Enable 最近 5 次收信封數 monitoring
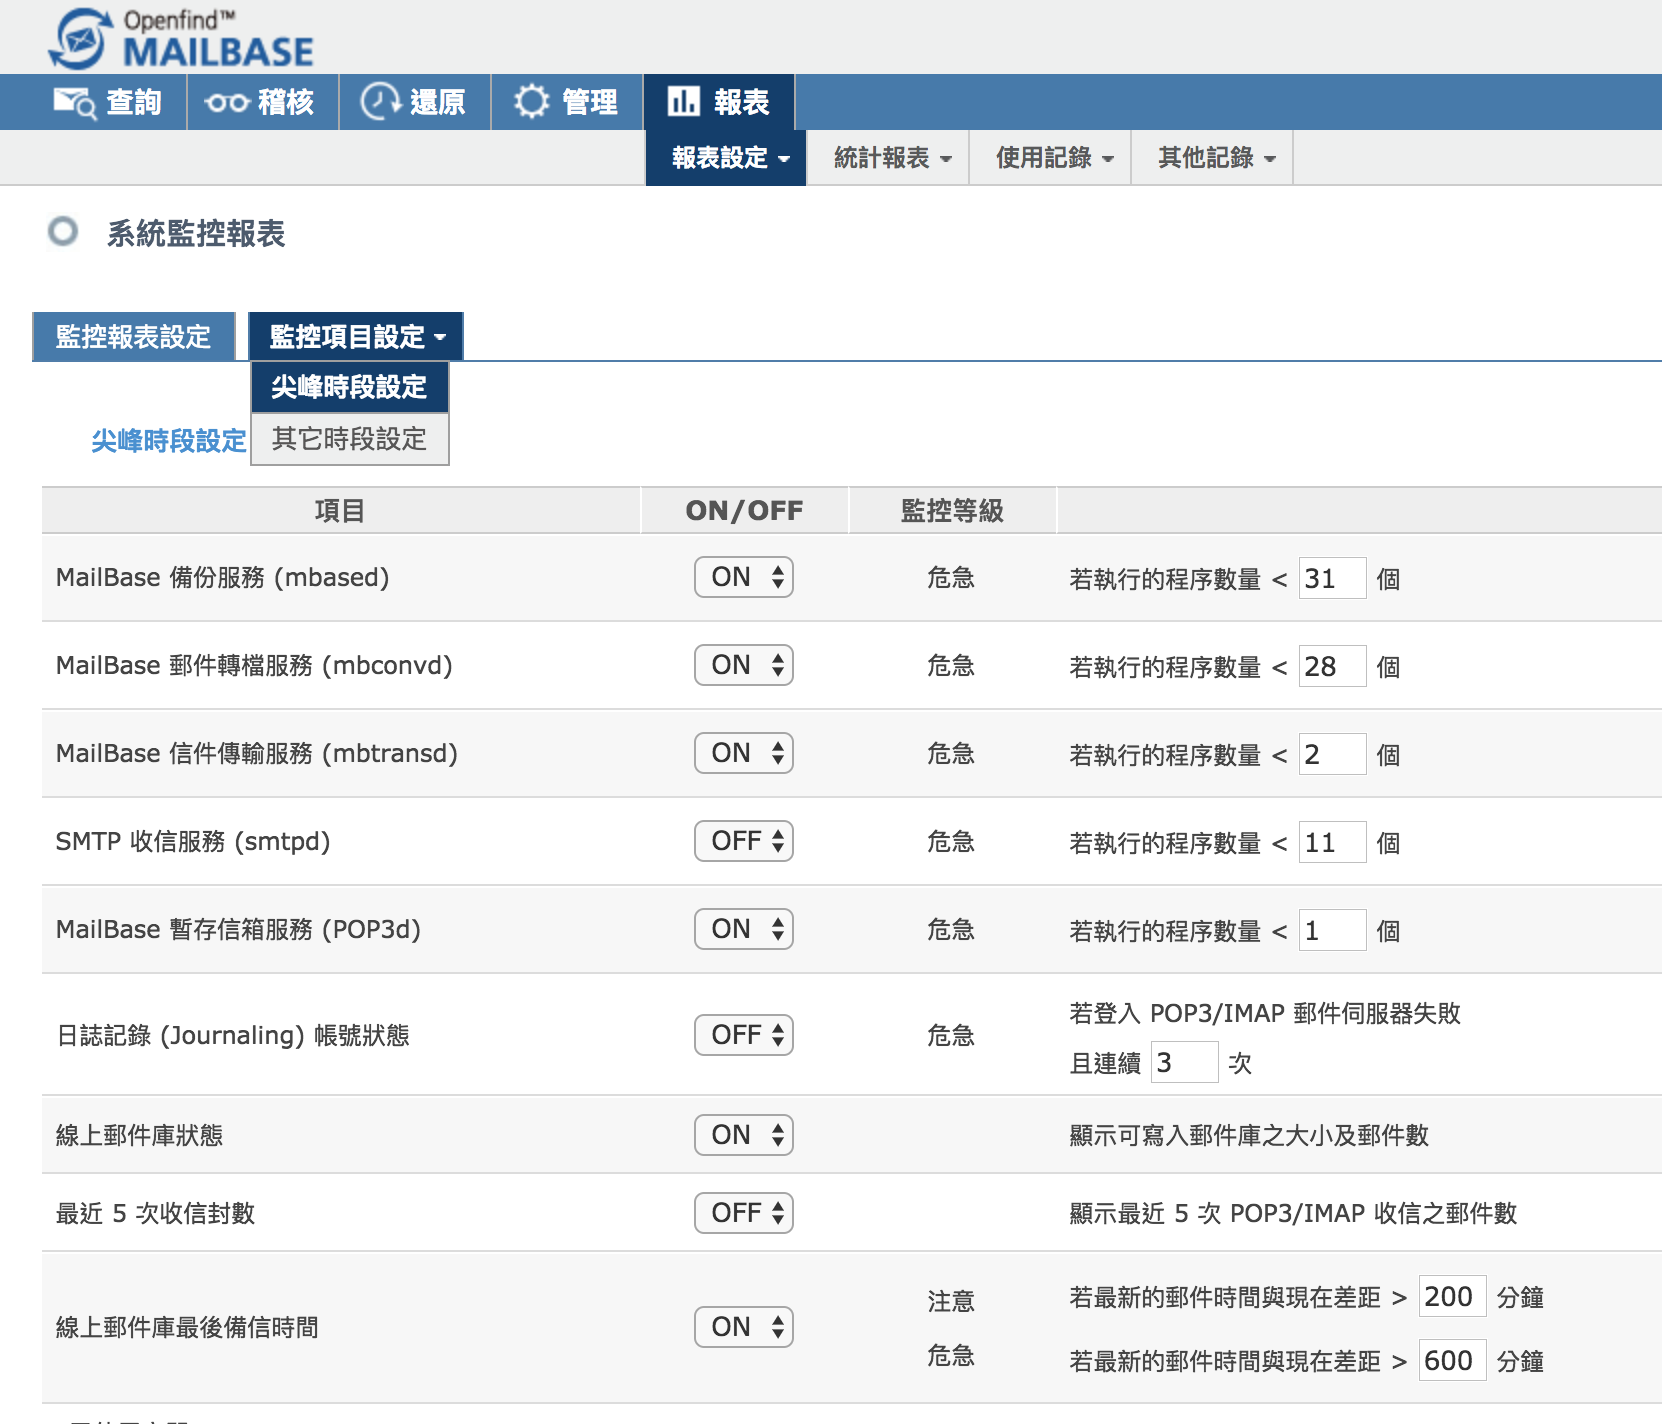This screenshot has width=1662, height=1424. [x=743, y=1213]
